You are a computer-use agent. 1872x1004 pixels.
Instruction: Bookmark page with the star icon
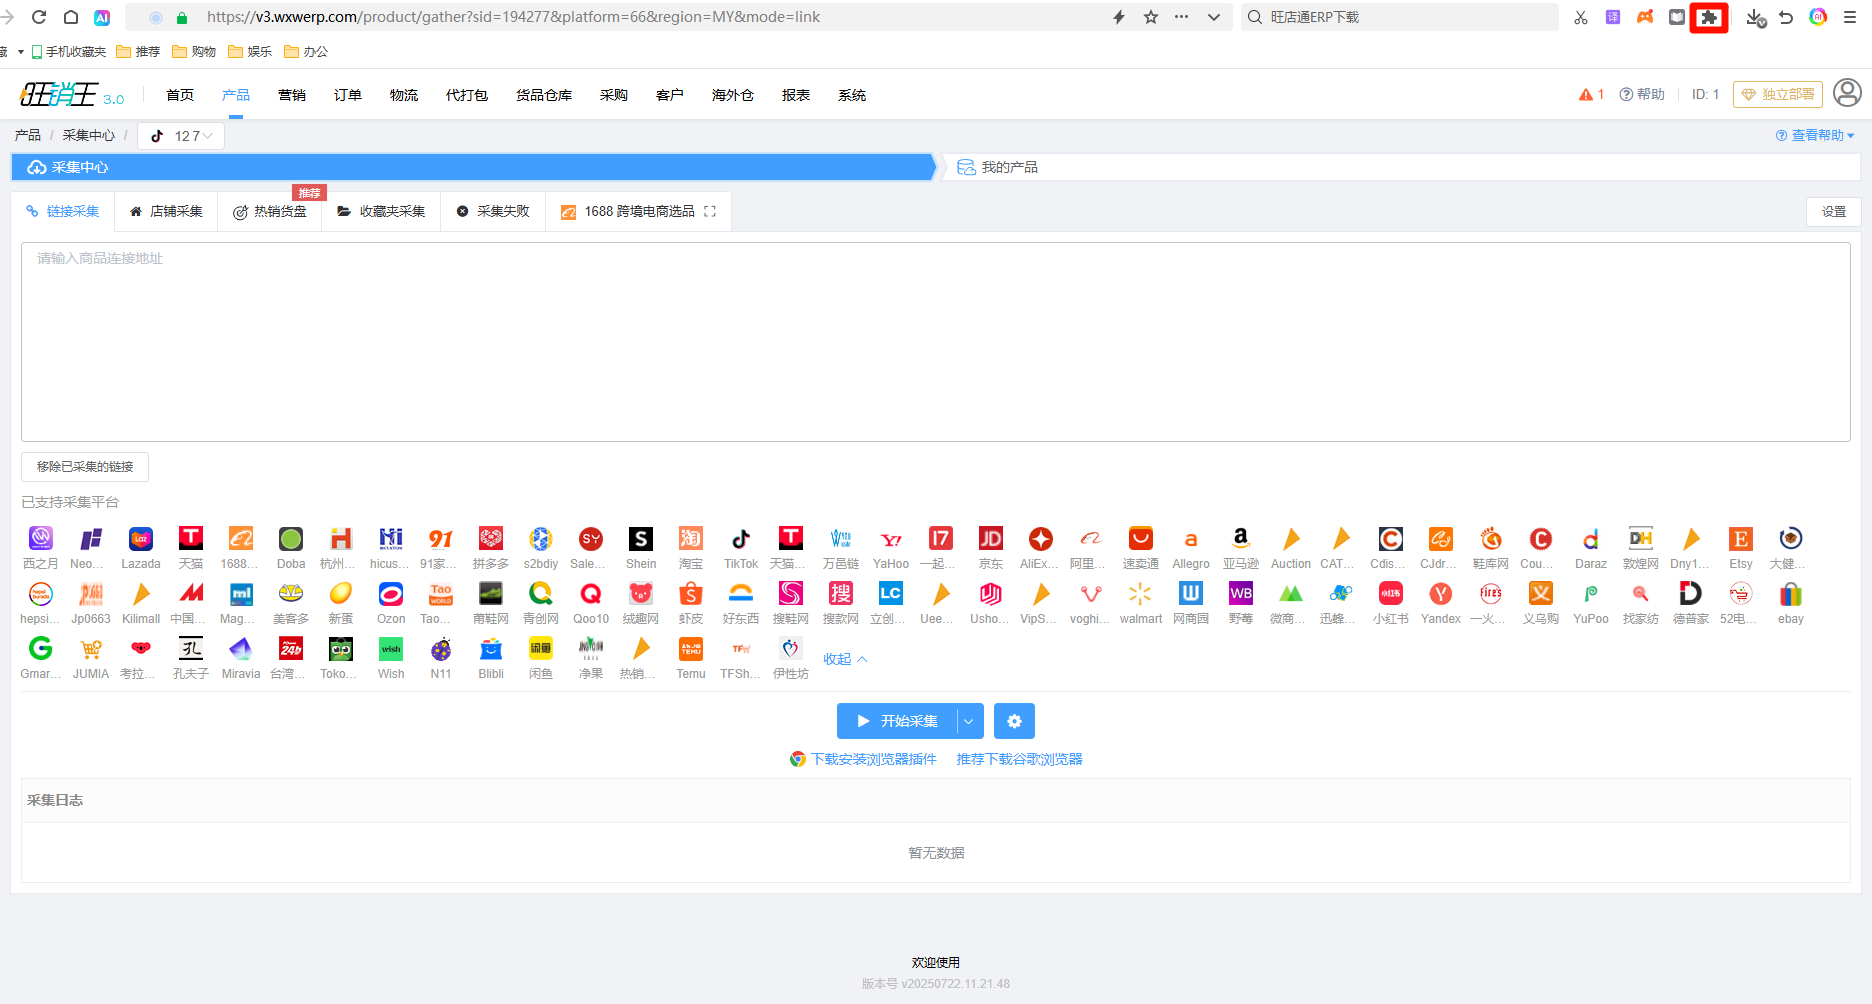tap(1151, 17)
